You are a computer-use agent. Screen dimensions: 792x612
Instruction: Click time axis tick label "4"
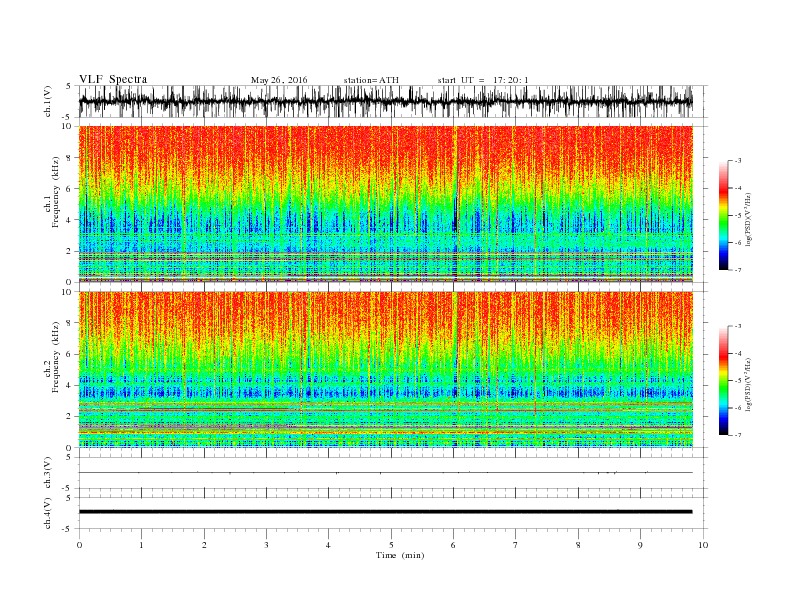point(328,545)
